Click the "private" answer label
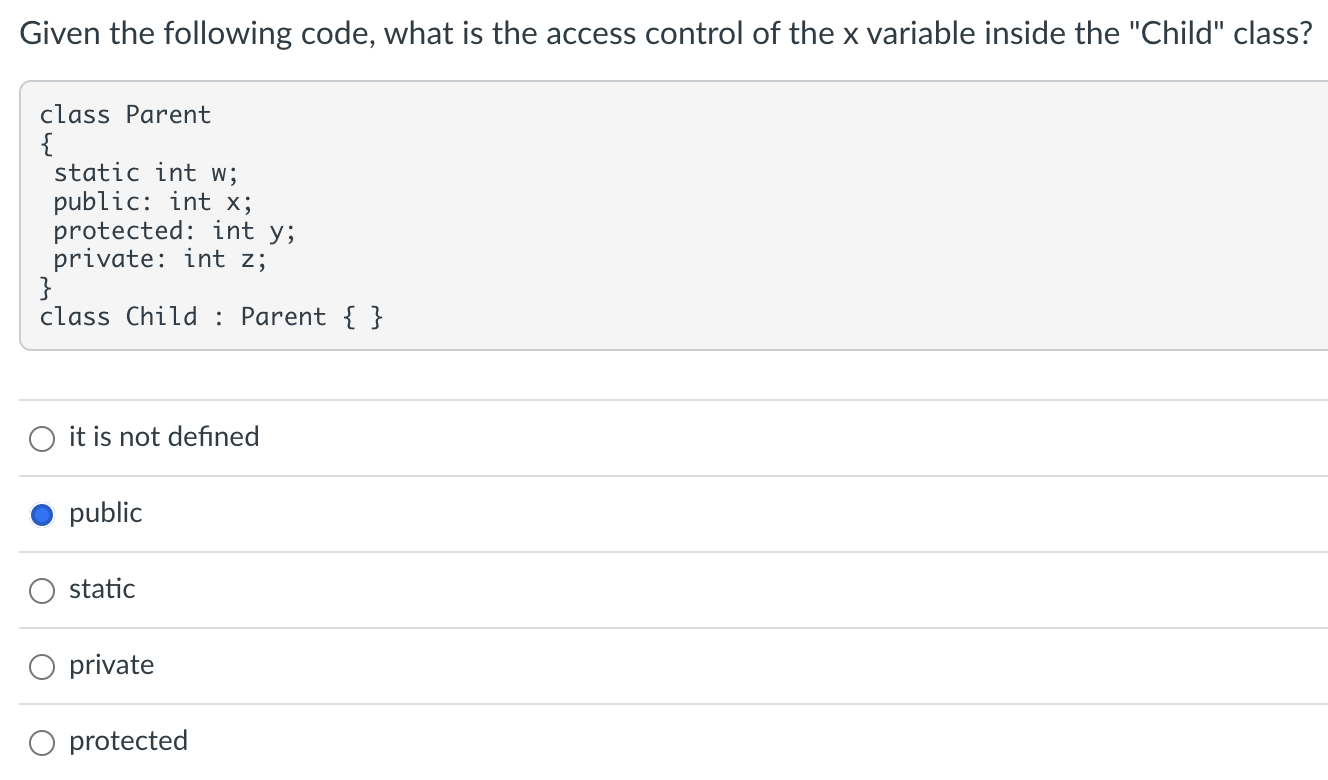Screen dimensions: 1328x780 [111, 665]
